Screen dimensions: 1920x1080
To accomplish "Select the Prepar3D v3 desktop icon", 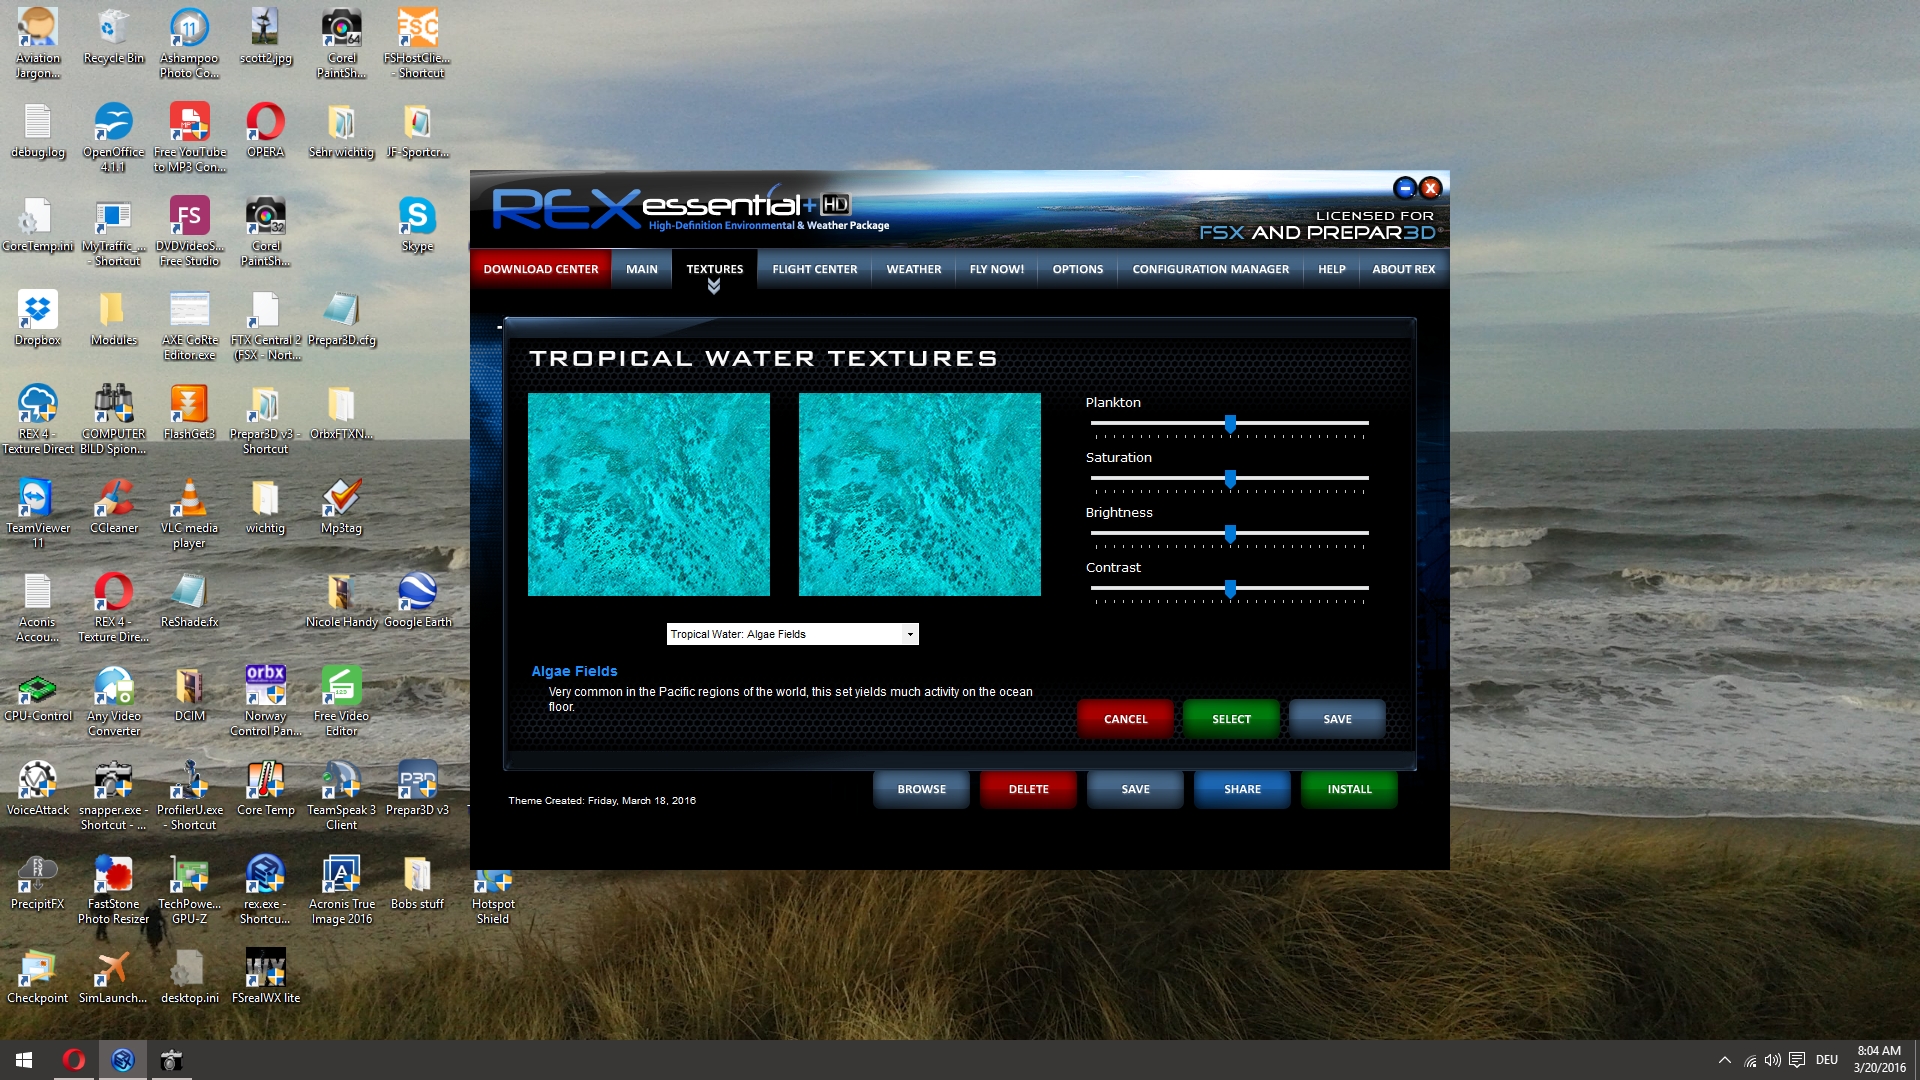I will point(417,789).
